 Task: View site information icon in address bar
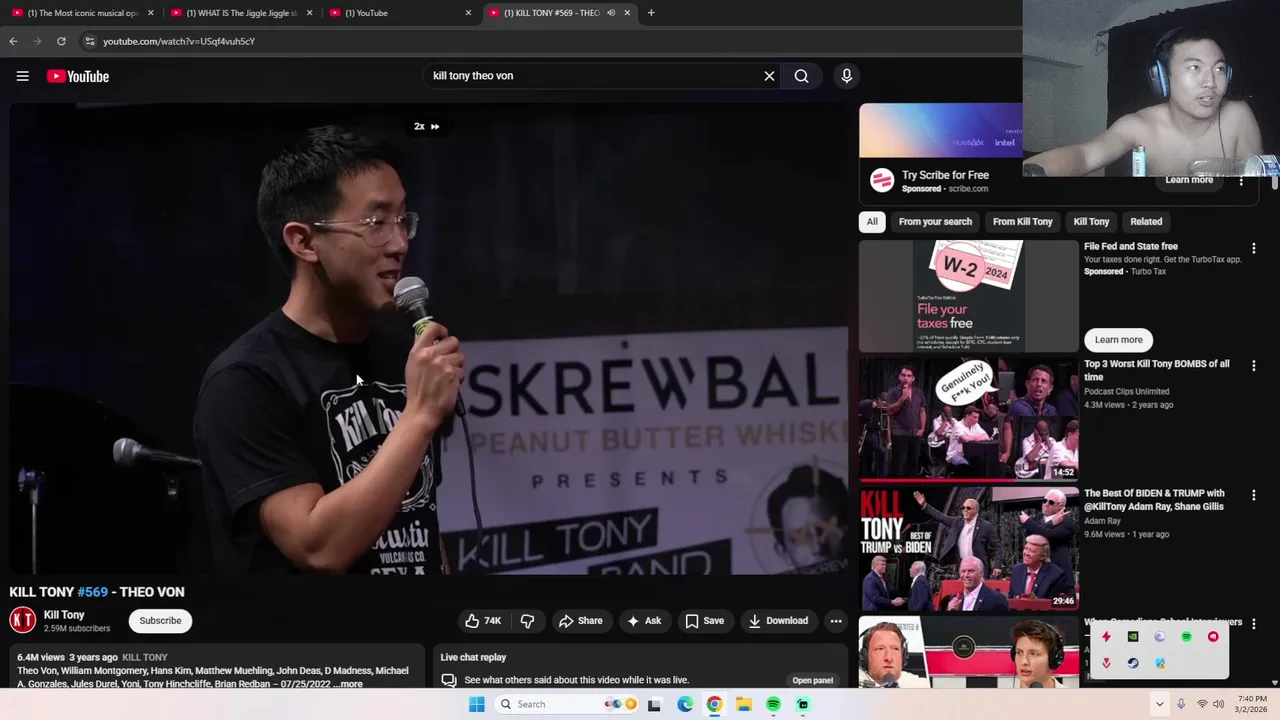click(x=90, y=41)
